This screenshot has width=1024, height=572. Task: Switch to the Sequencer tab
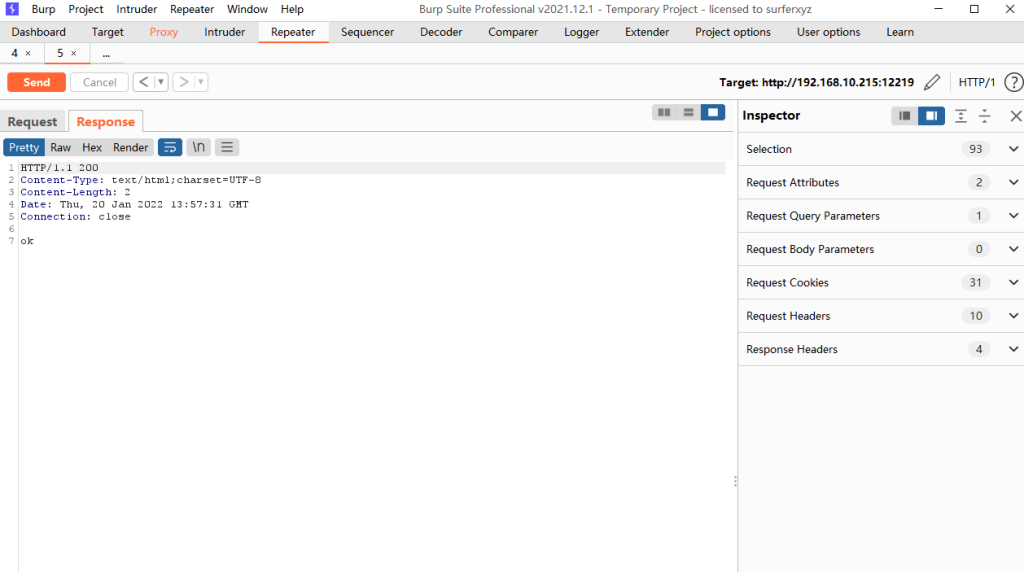367,32
